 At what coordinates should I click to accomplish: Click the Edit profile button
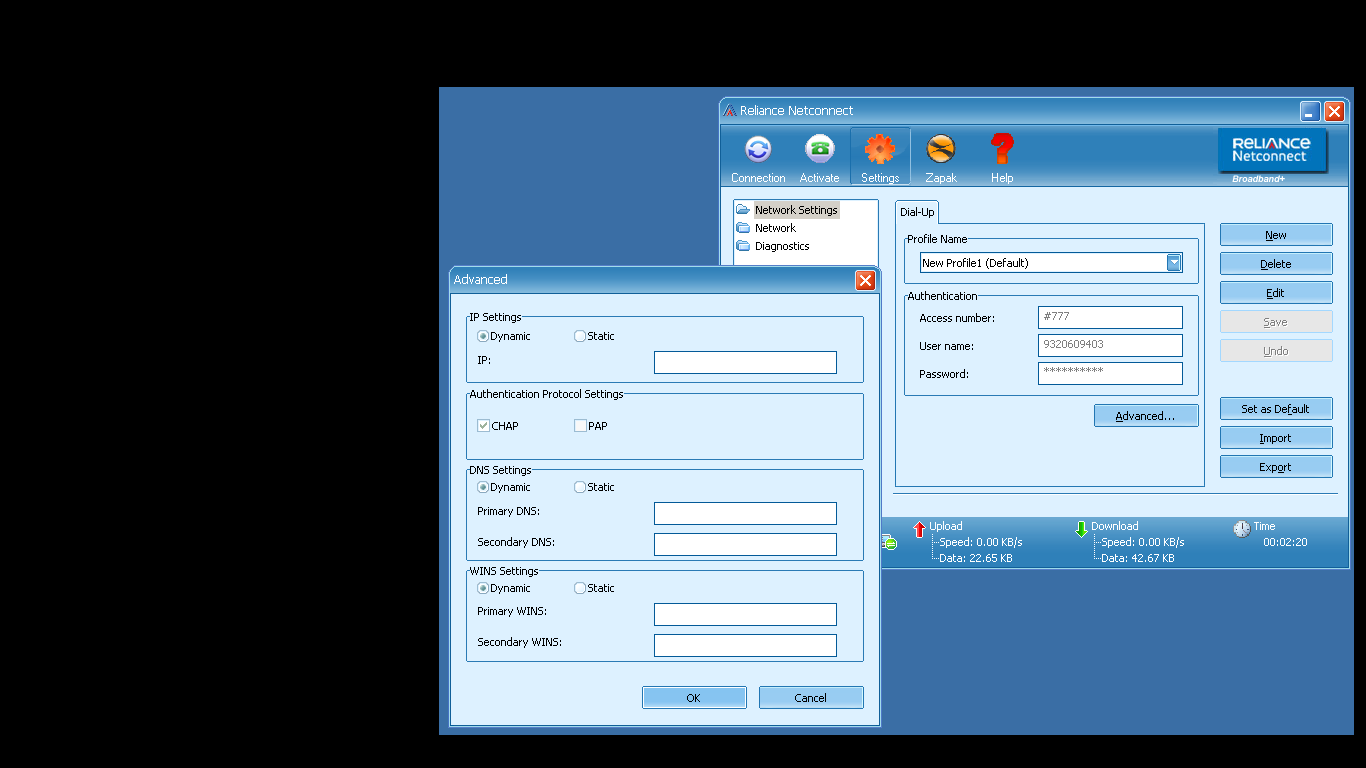click(x=1276, y=293)
